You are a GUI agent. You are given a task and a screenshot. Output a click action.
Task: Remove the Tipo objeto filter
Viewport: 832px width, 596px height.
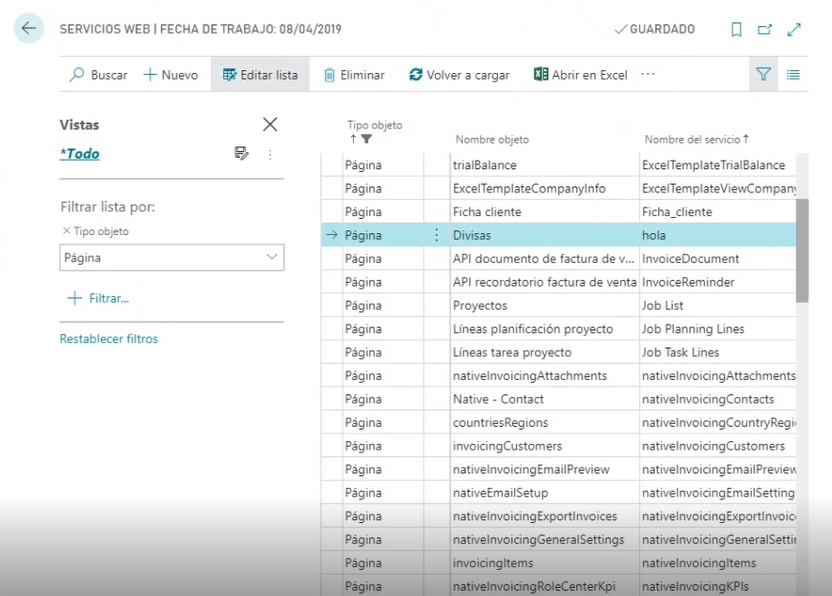tap(66, 231)
